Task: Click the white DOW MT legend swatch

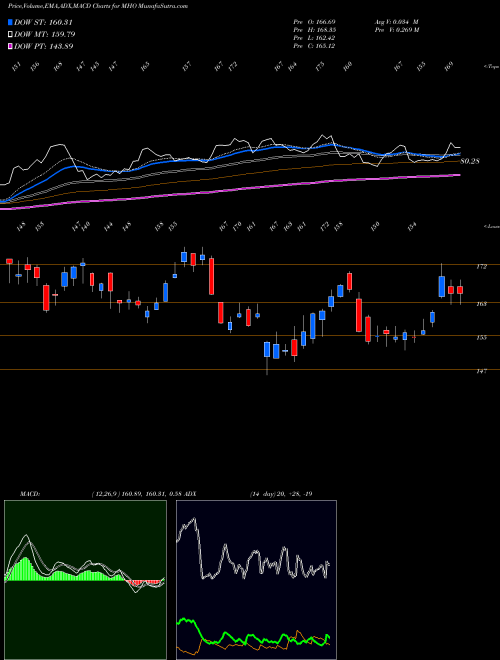Action: tap(11, 34)
